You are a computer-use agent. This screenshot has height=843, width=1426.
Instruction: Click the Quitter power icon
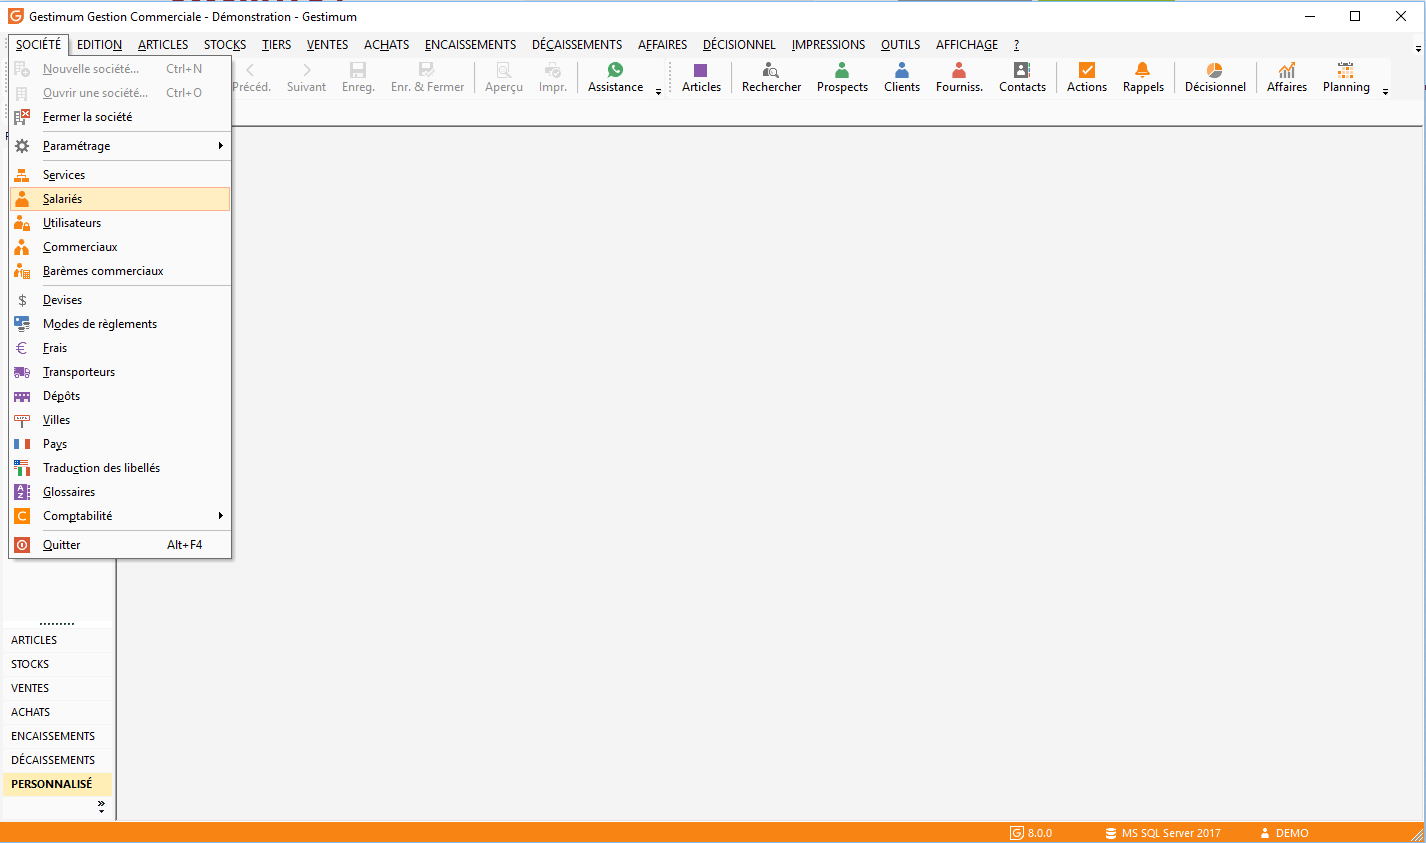(x=22, y=545)
